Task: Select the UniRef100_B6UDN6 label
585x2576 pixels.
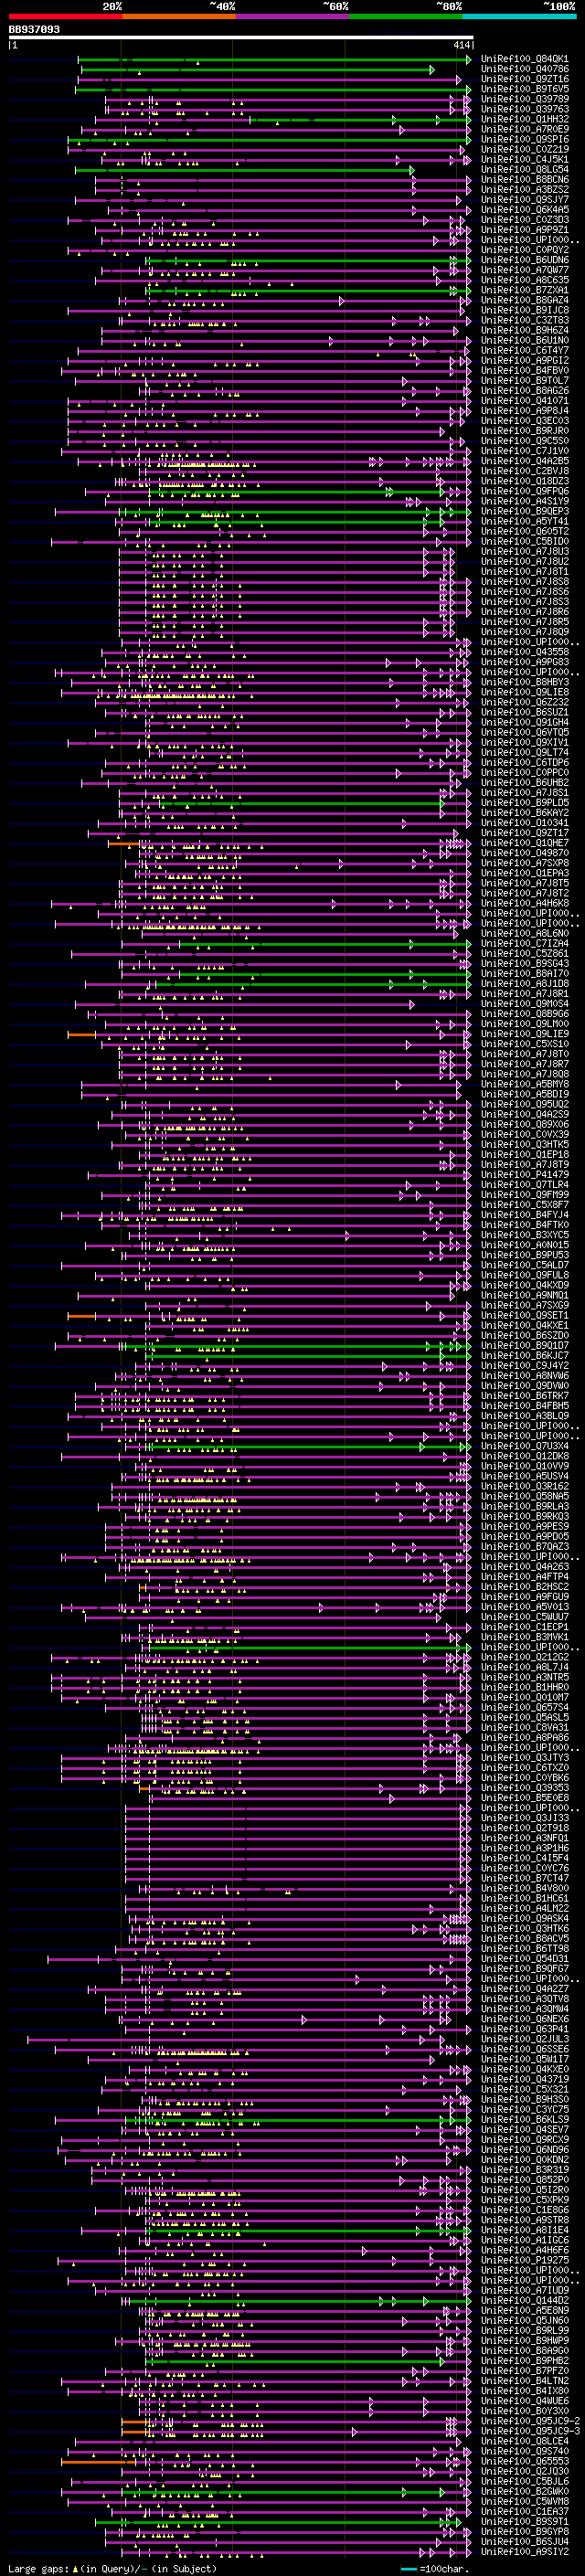Action: click(525, 260)
